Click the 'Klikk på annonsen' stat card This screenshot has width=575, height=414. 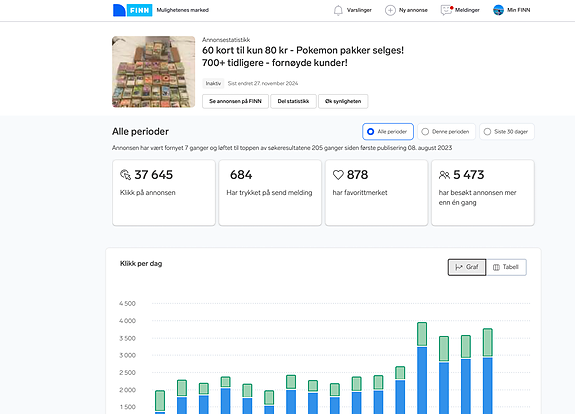coord(164,193)
